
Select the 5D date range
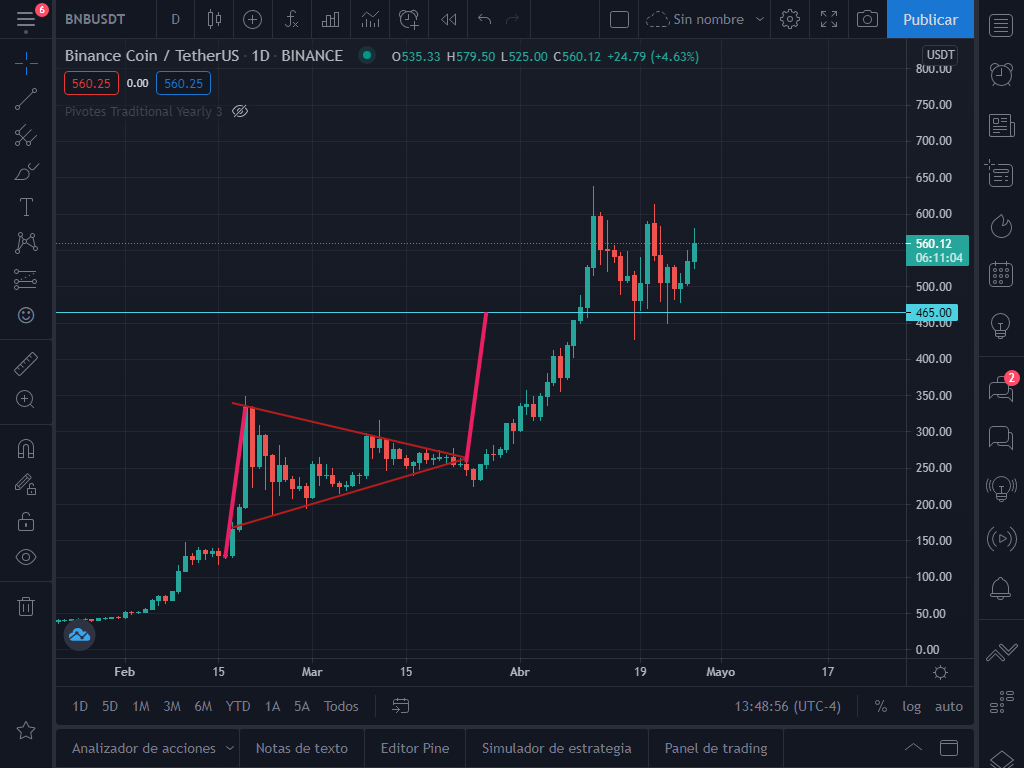click(110, 707)
